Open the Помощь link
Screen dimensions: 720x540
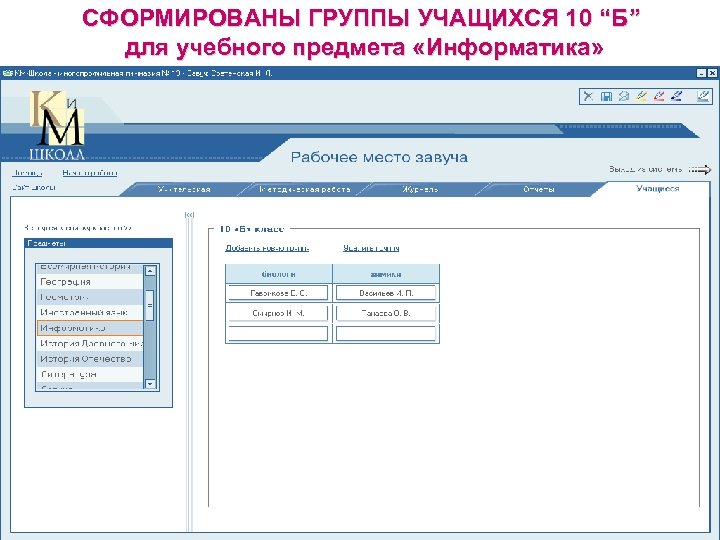27,173
